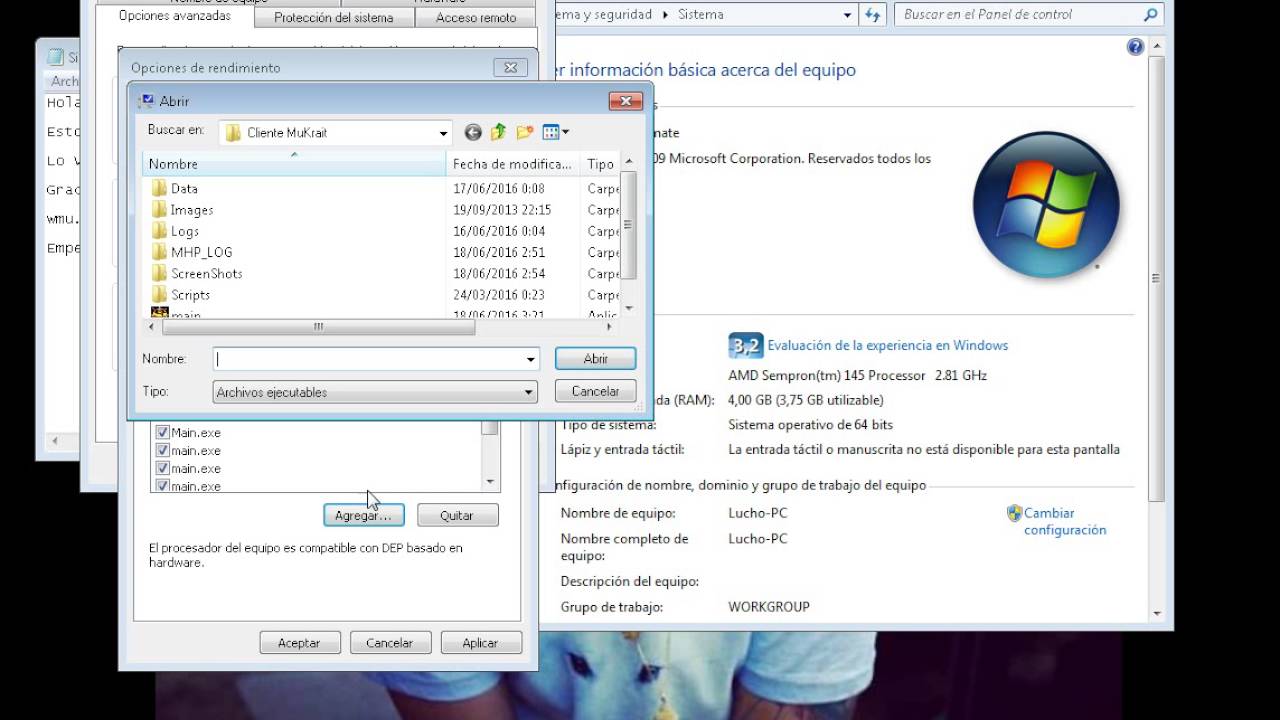The height and width of the screenshot is (720, 1280).
Task: Click the date 19/09/2013 22:15
Action: click(x=502, y=210)
